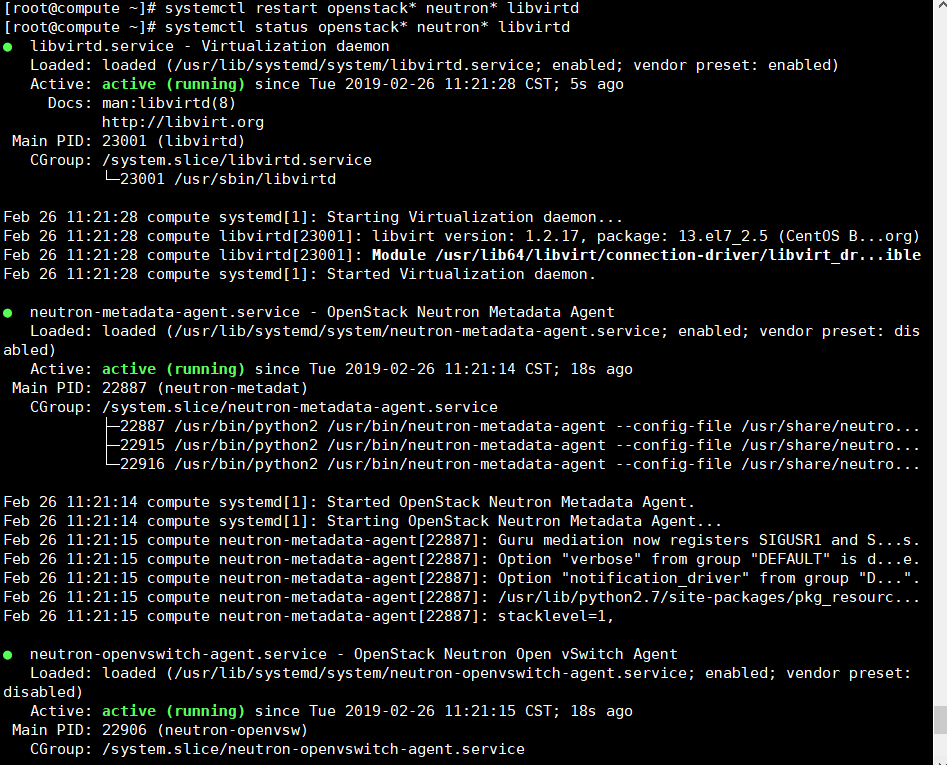
Task: Click the 'active (running)' status since 11:21:14
Action: tap(173, 370)
